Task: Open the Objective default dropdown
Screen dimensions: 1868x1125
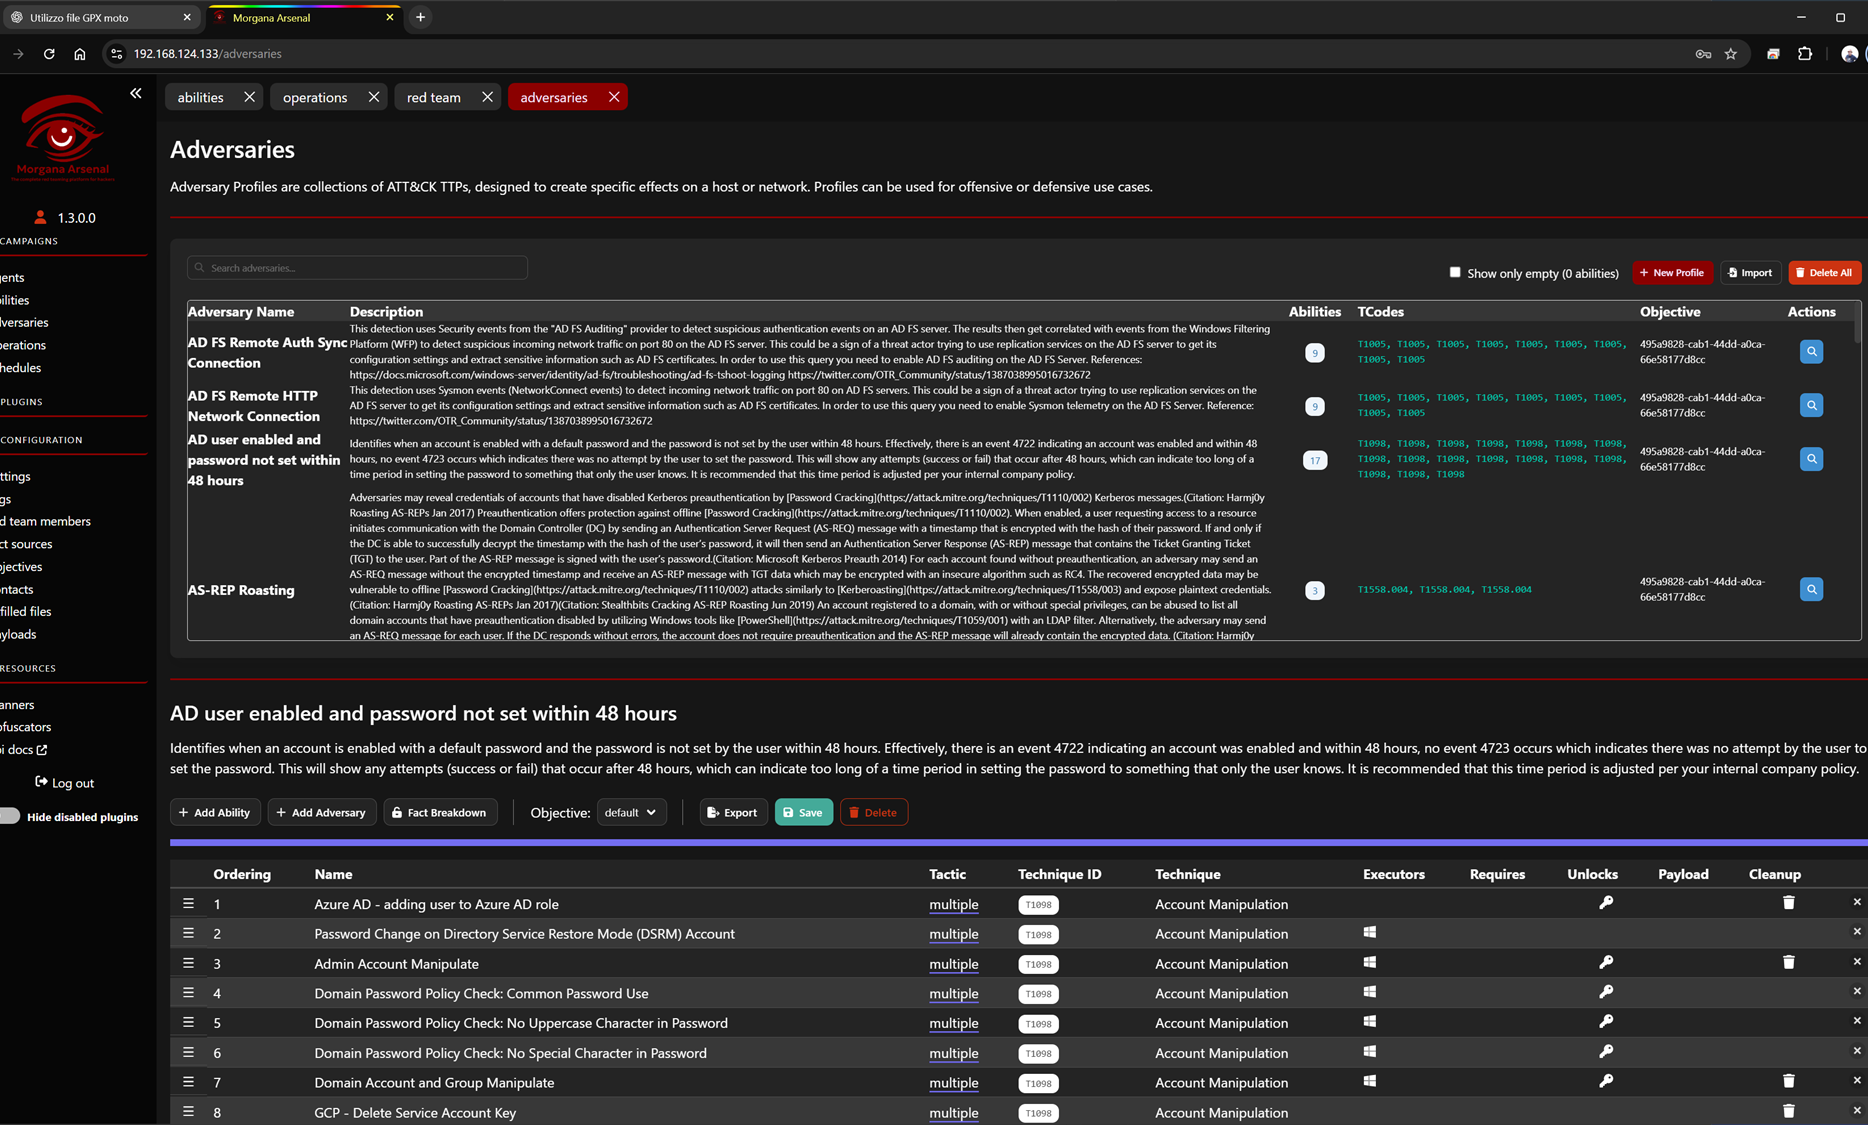Action: click(631, 812)
